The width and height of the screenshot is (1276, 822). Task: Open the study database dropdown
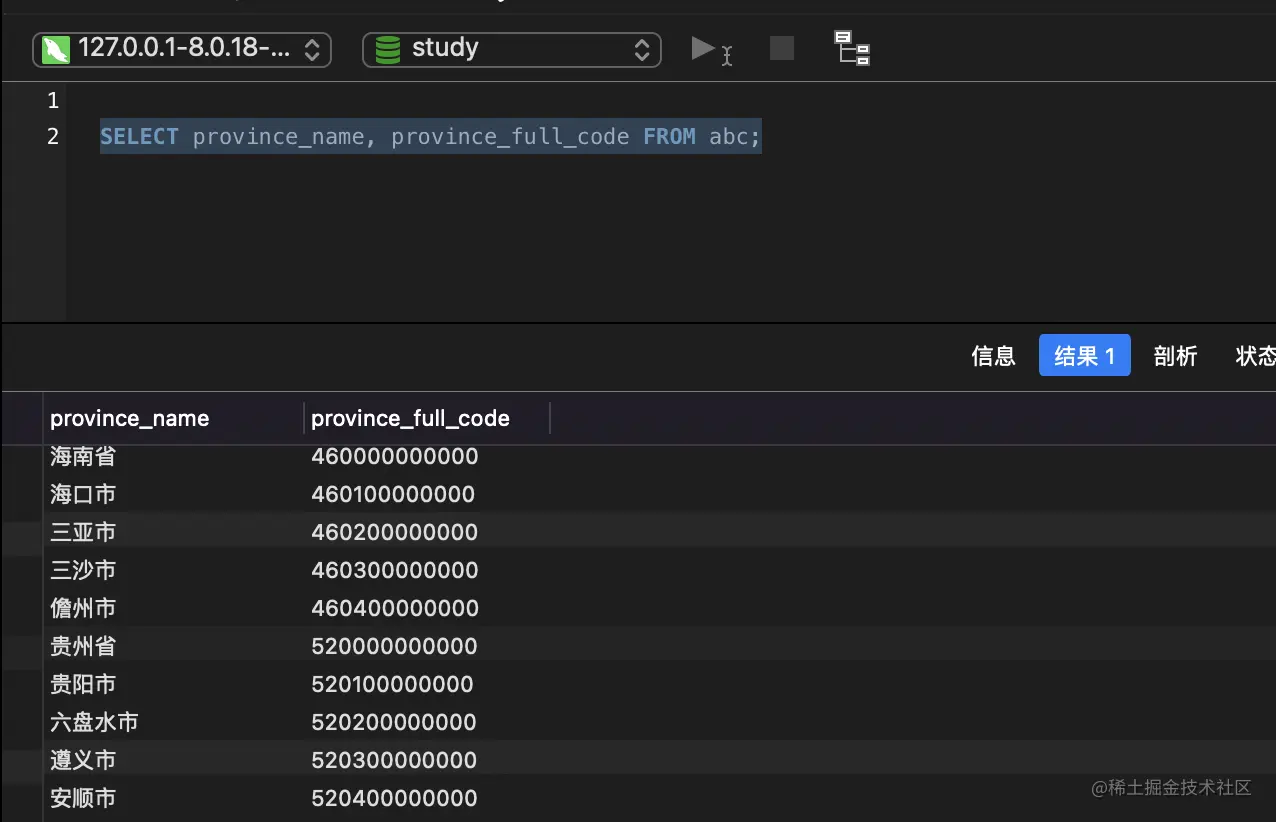click(512, 49)
